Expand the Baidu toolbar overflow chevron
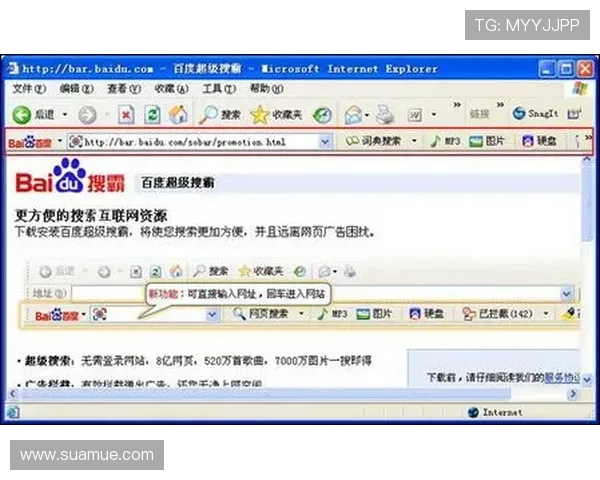The height and width of the screenshot is (480, 600). click(589, 137)
